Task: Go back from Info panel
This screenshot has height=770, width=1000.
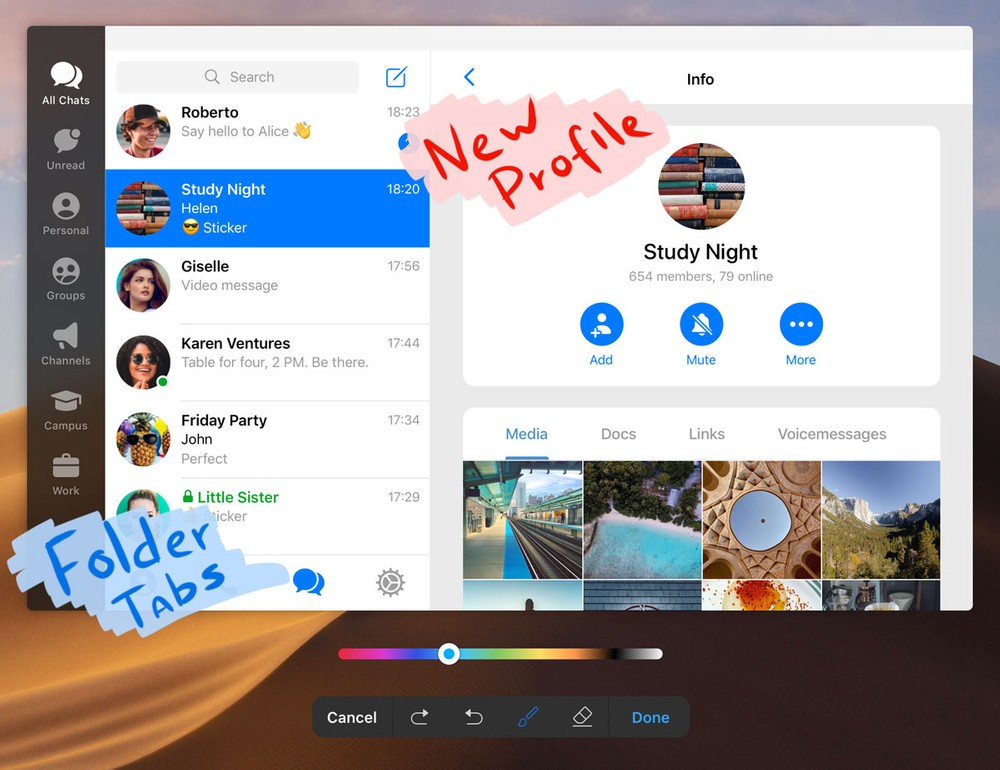Action: click(x=469, y=78)
